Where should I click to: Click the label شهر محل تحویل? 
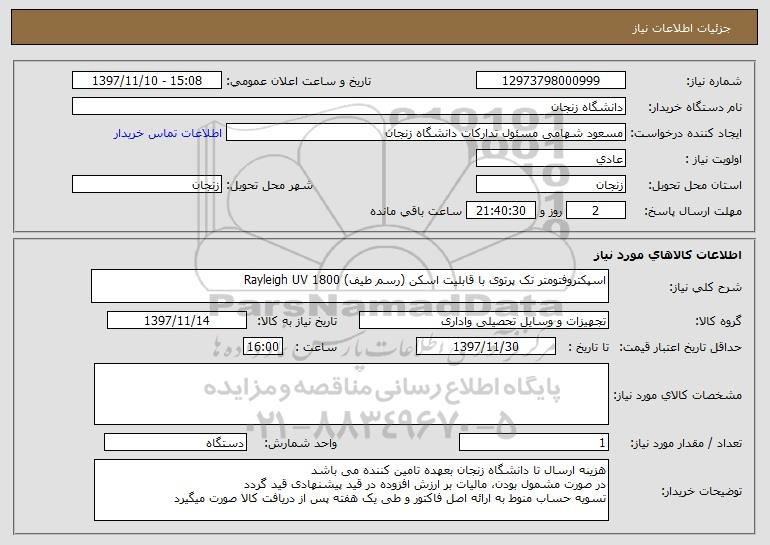[x=269, y=185]
